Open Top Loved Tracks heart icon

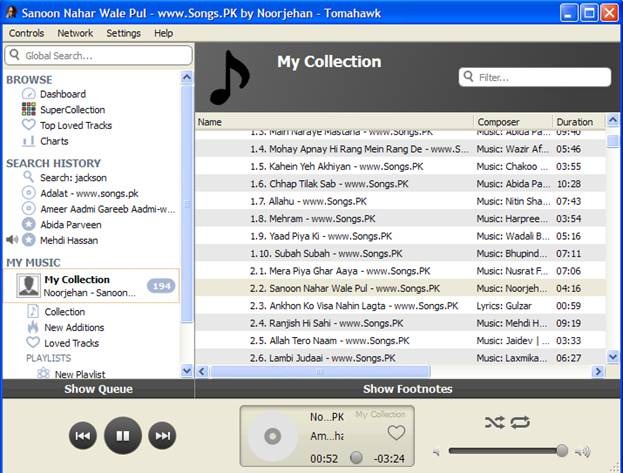point(29,126)
